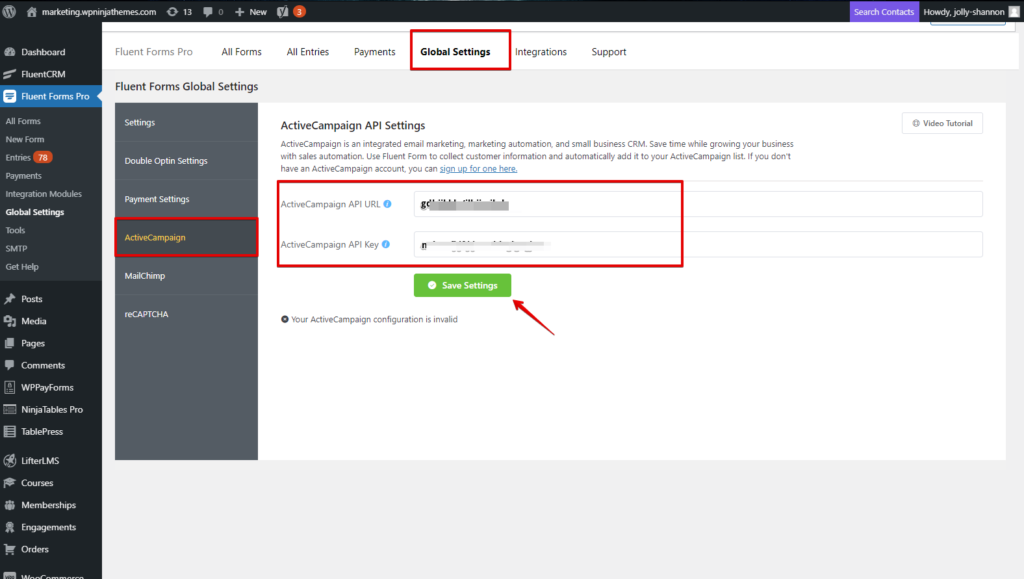The image size is (1024, 579).
Task: Click the Memberships icon
Action: [x=10, y=505]
